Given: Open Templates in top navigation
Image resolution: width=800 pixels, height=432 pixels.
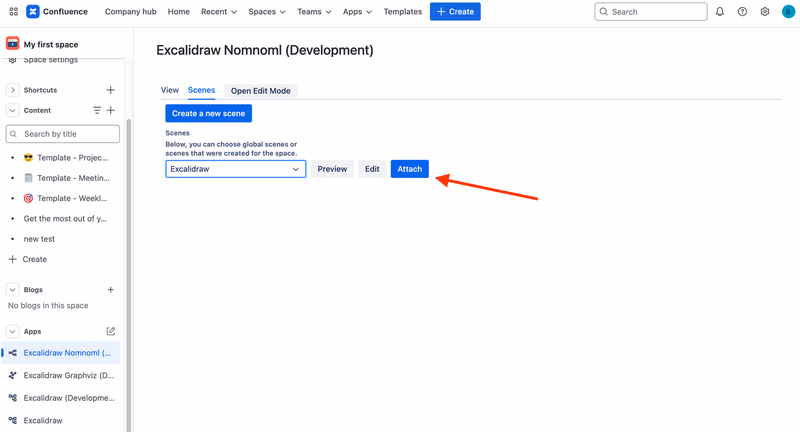Looking at the screenshot, I should pos(403,12).
